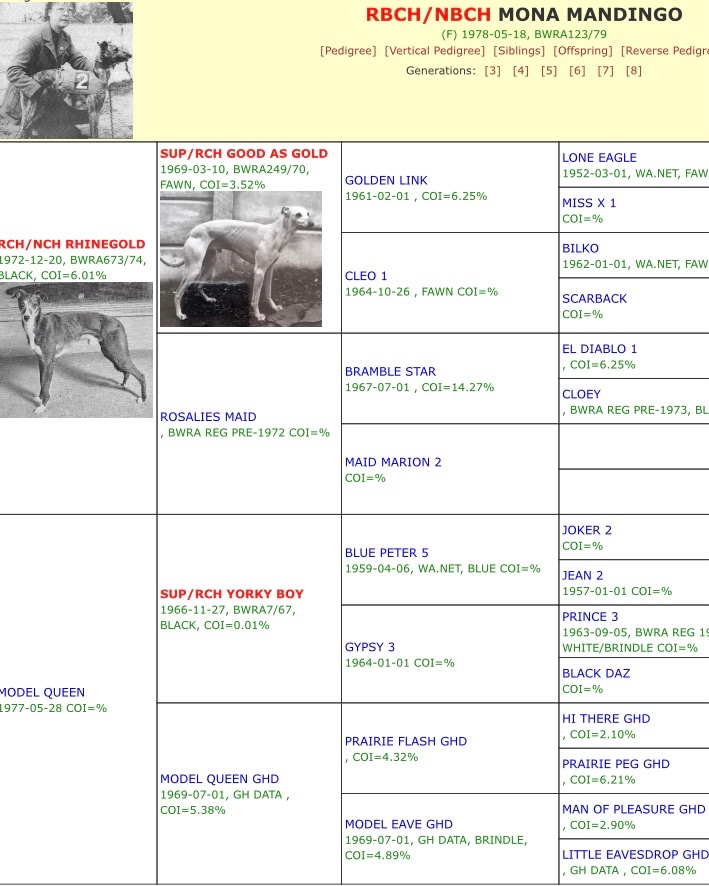Open BLACK DAZ pedigree entry
Image resolution: width=709 pixels, height=886 pixels.
click(595, 673)
